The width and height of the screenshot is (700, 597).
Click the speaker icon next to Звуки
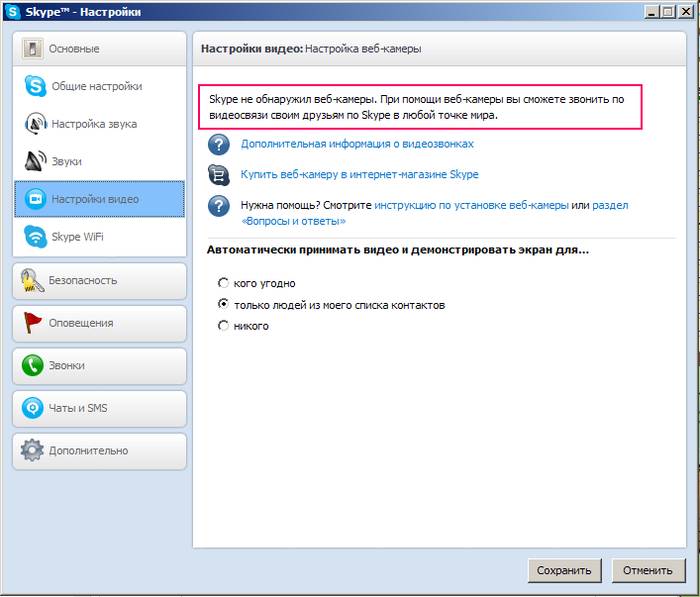[36, 161]
